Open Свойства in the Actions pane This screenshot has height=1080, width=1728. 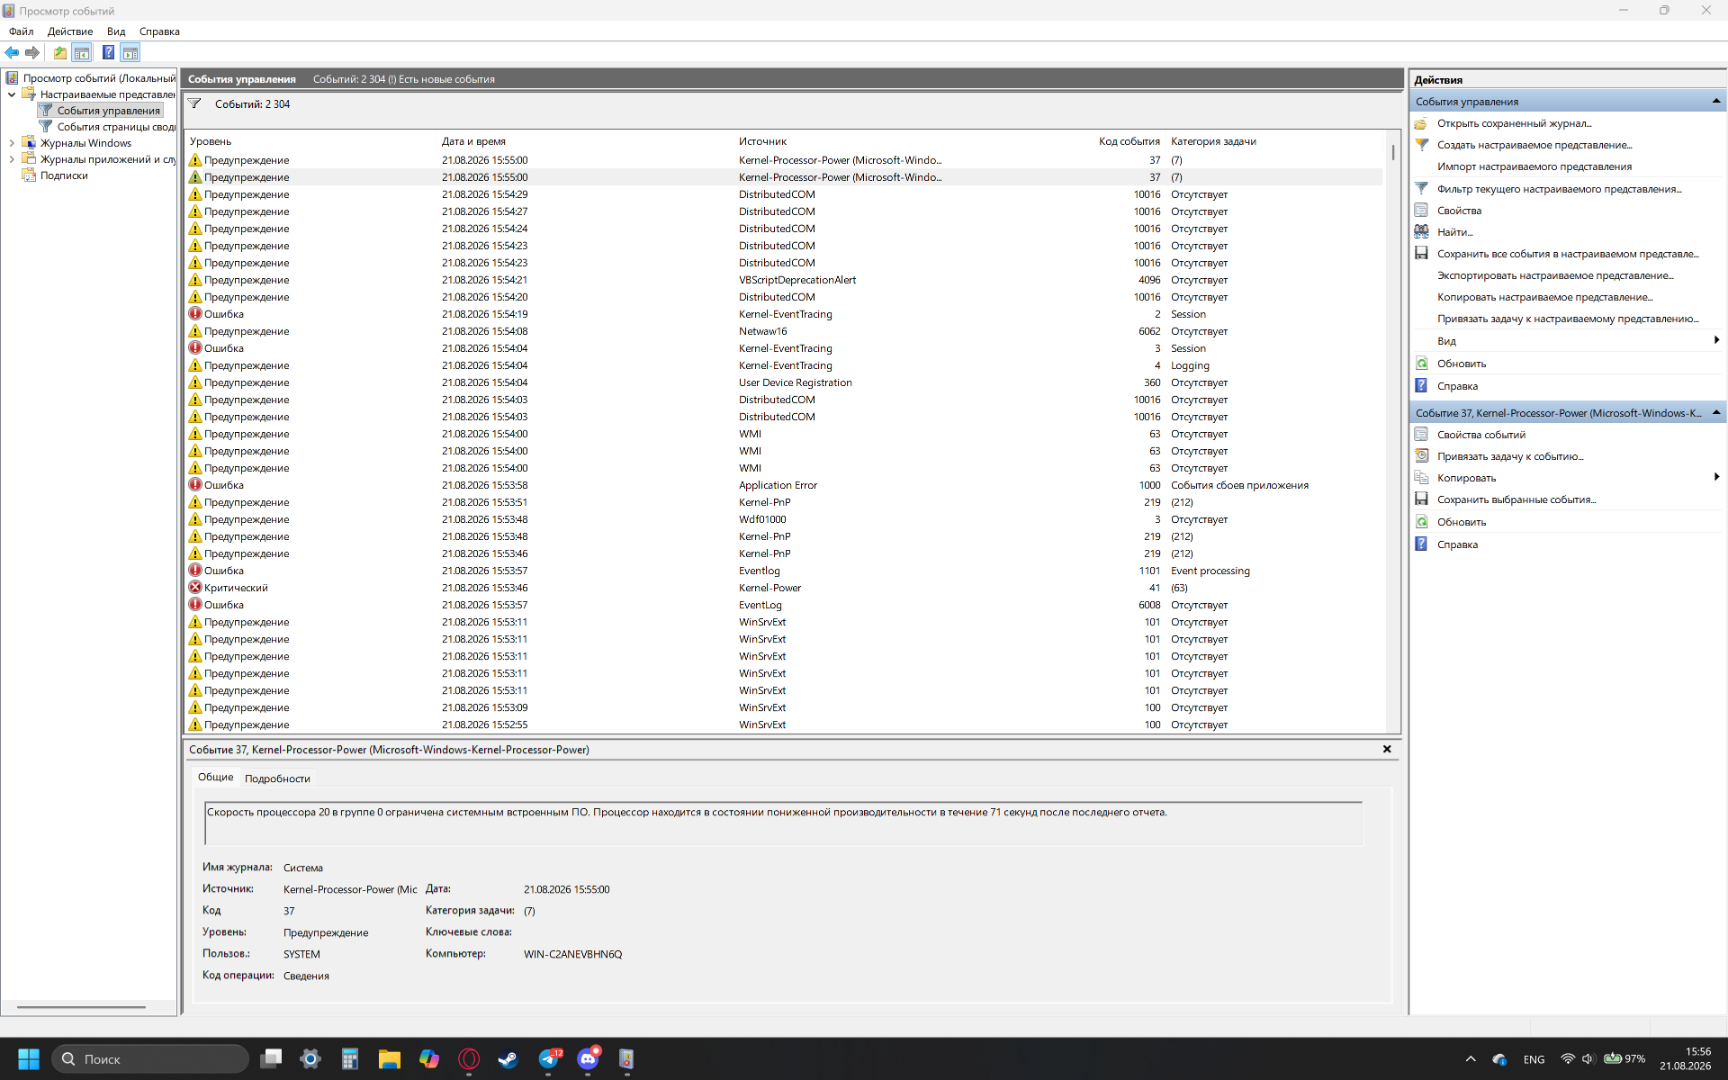tap(1459, 211)
